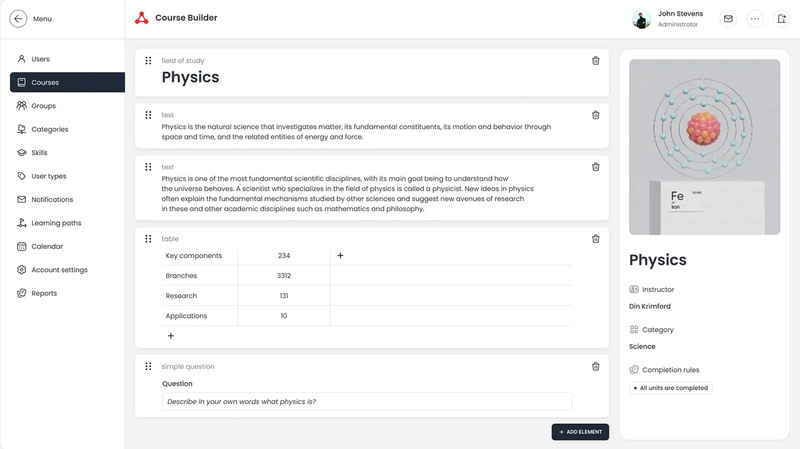Open the three-dots more options menu
The height and width of the screenshot is (449, 800).
(755, 18)
